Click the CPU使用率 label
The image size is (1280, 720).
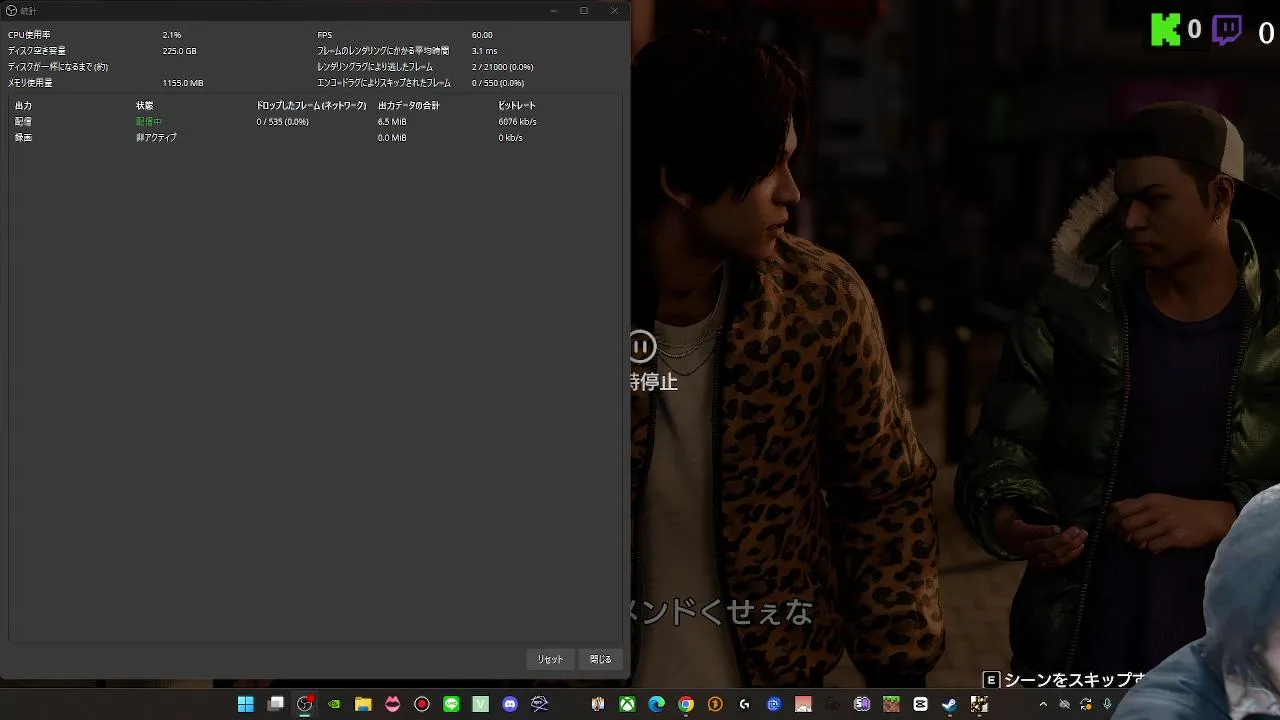pyautogui.click(x=29, y=35)
